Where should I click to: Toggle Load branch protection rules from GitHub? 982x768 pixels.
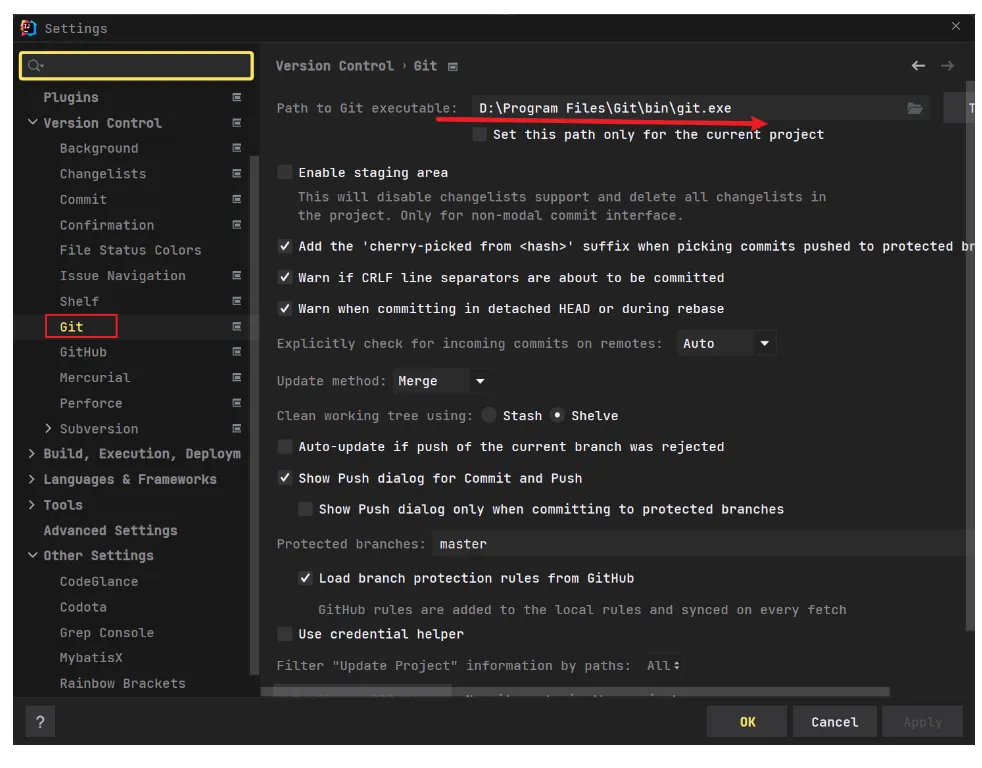(x=306, y=578)
